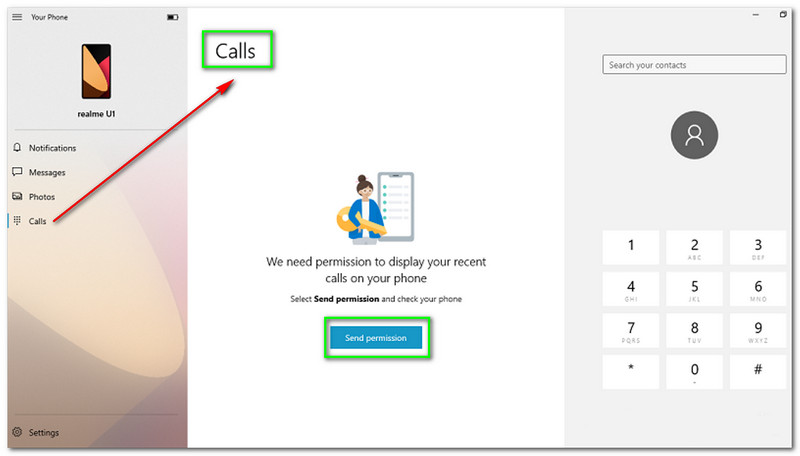
Task: Click the bell icon beside Notifications
Action: coord(17,147)
